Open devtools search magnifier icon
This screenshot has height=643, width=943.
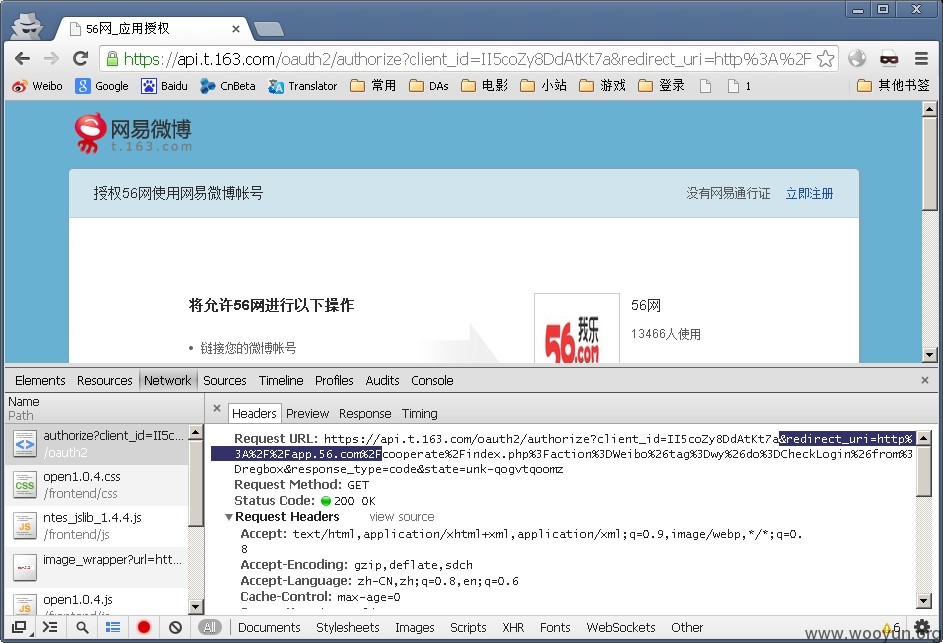point(82,627)
